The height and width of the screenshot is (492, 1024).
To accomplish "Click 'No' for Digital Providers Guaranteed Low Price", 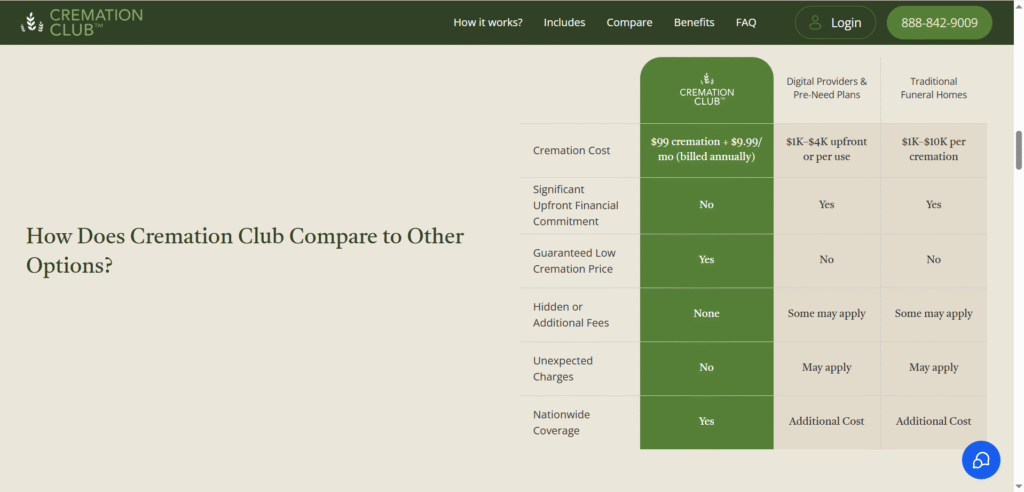I will click(827, 259).
